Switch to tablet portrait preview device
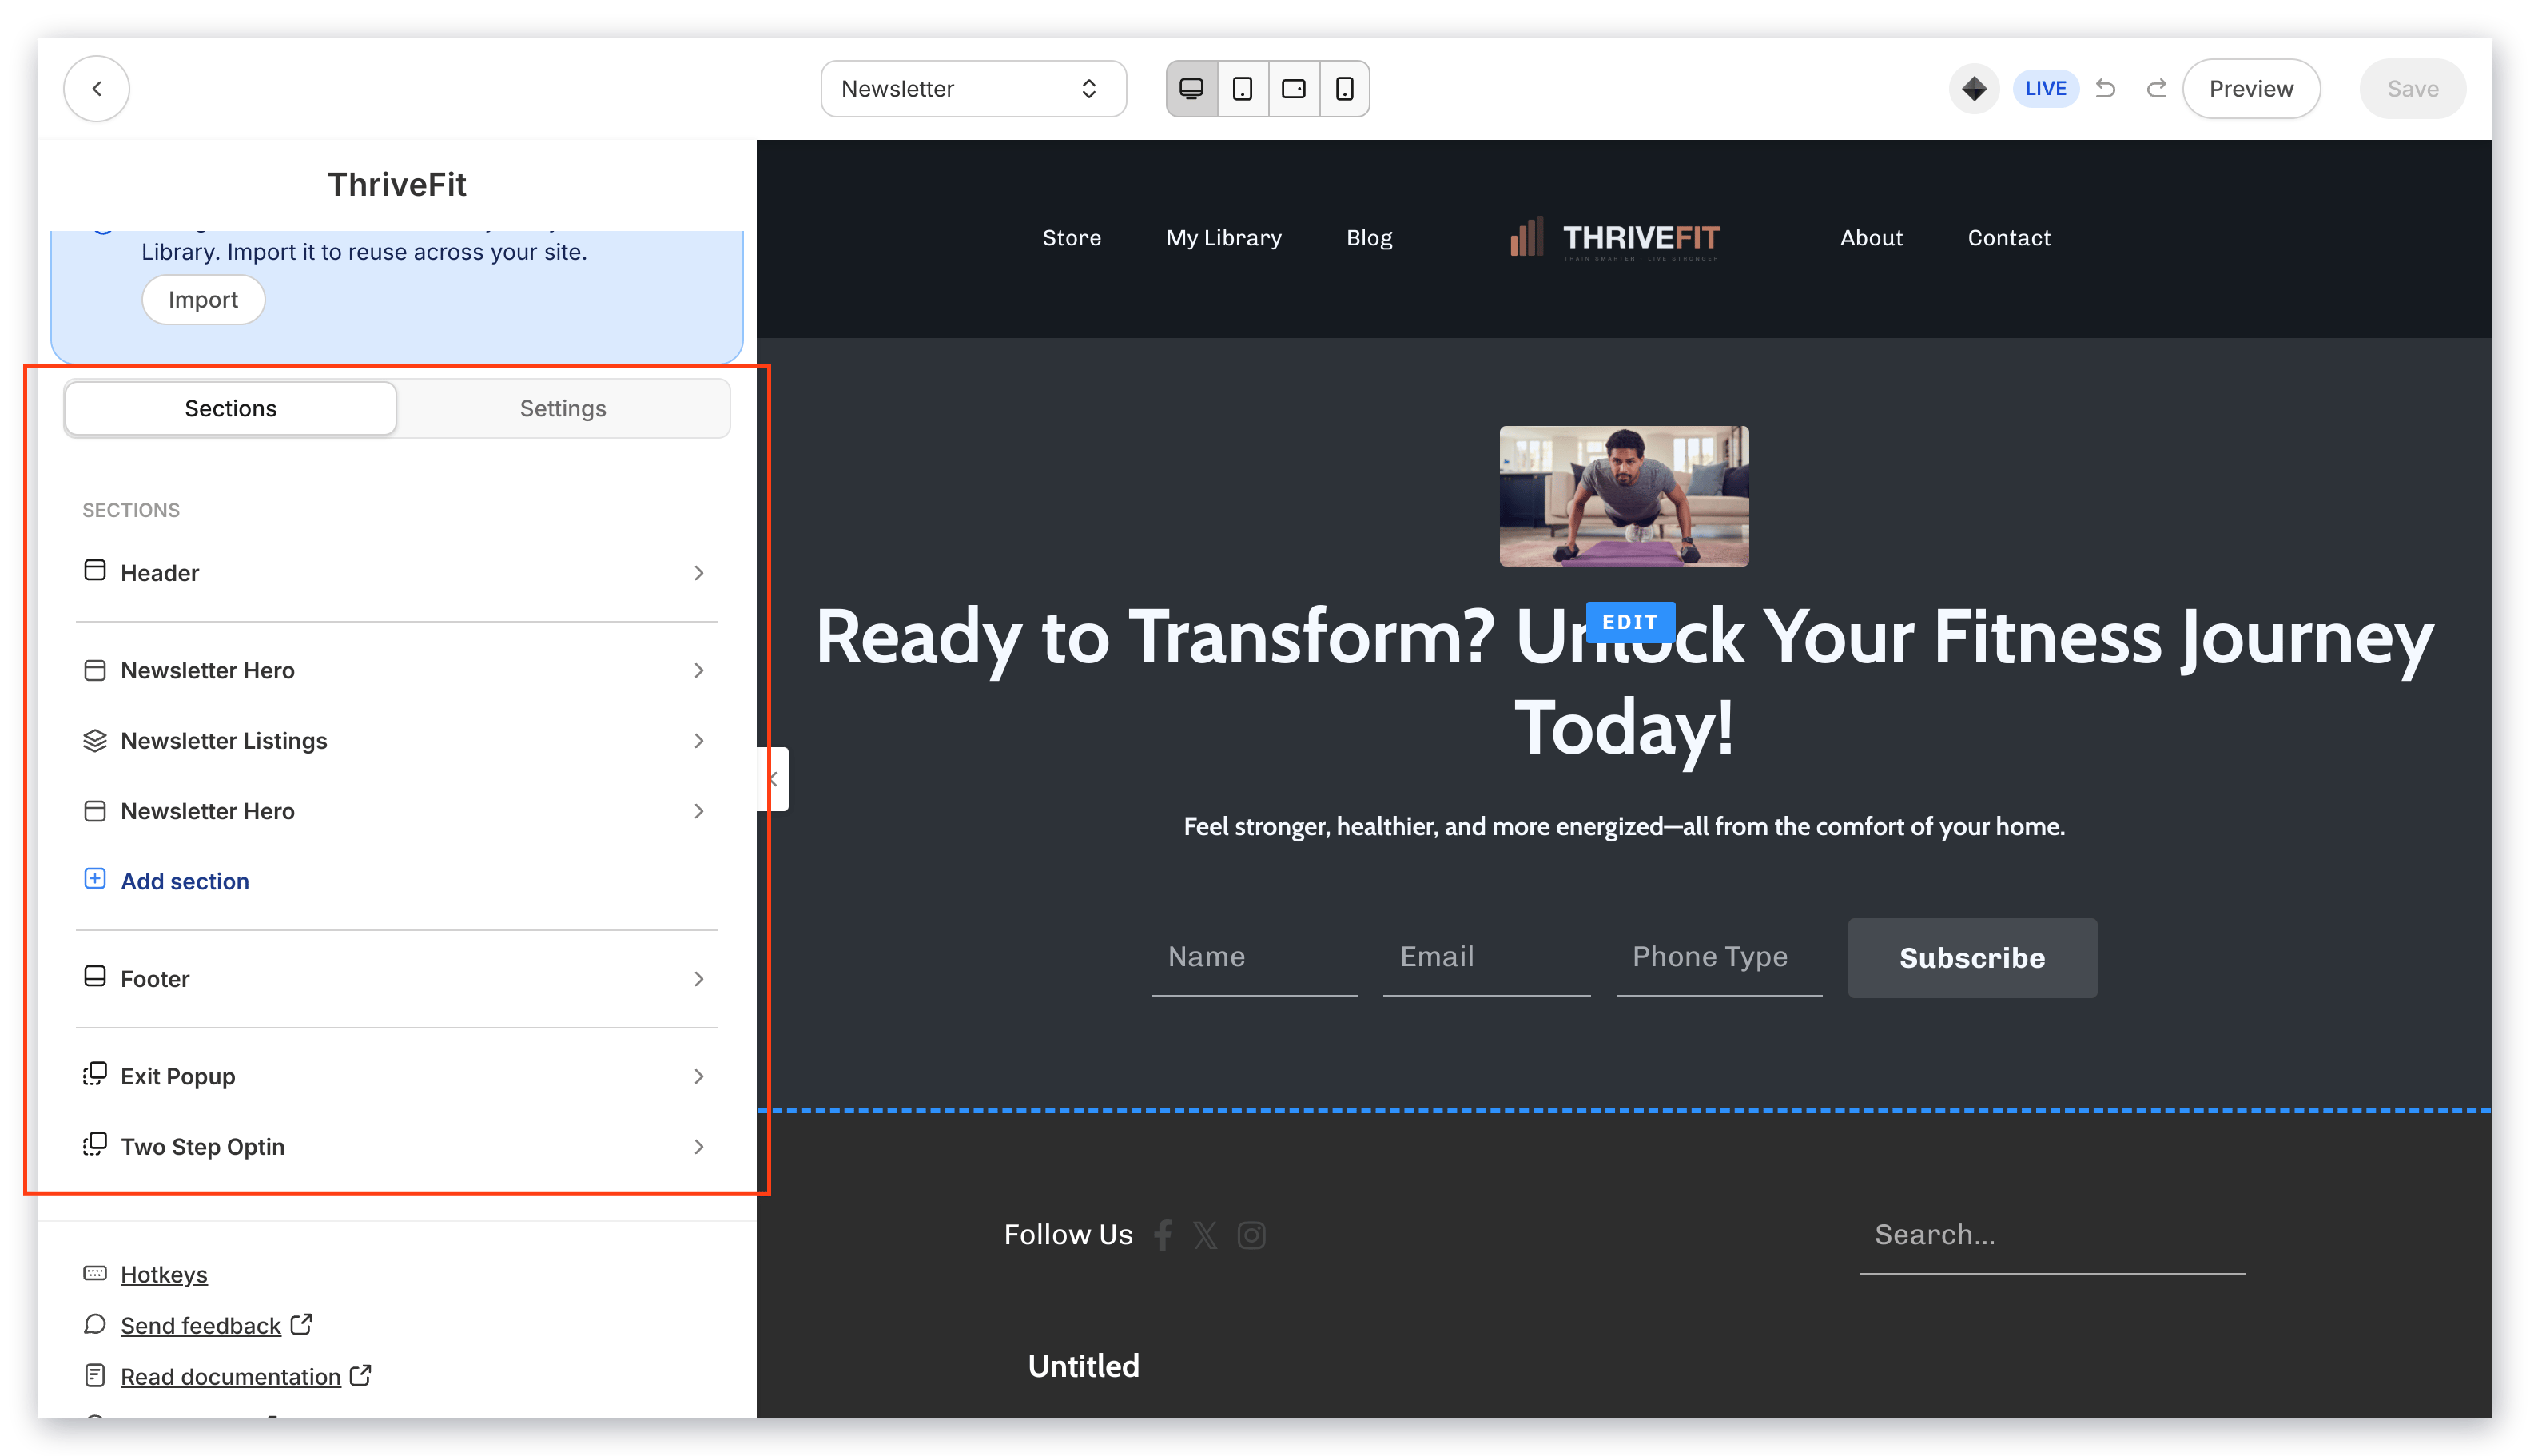Viewport: 2530px width, 1456px height. point(1242,88)
